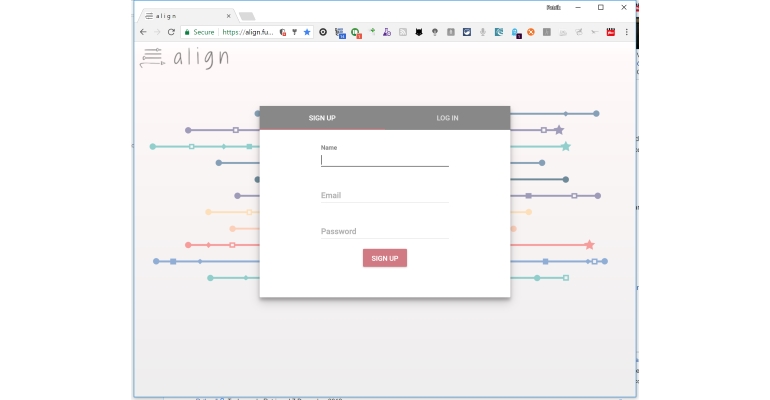This screenshot has height=400, width=770.
Task: Click the purple flask extension icon
Action: click(387, 32)
